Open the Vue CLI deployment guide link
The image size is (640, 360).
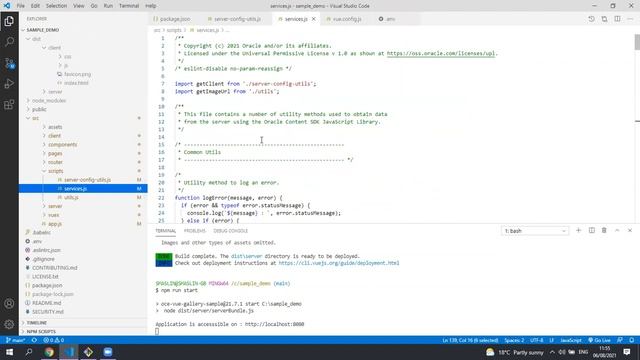click(339, 263)
